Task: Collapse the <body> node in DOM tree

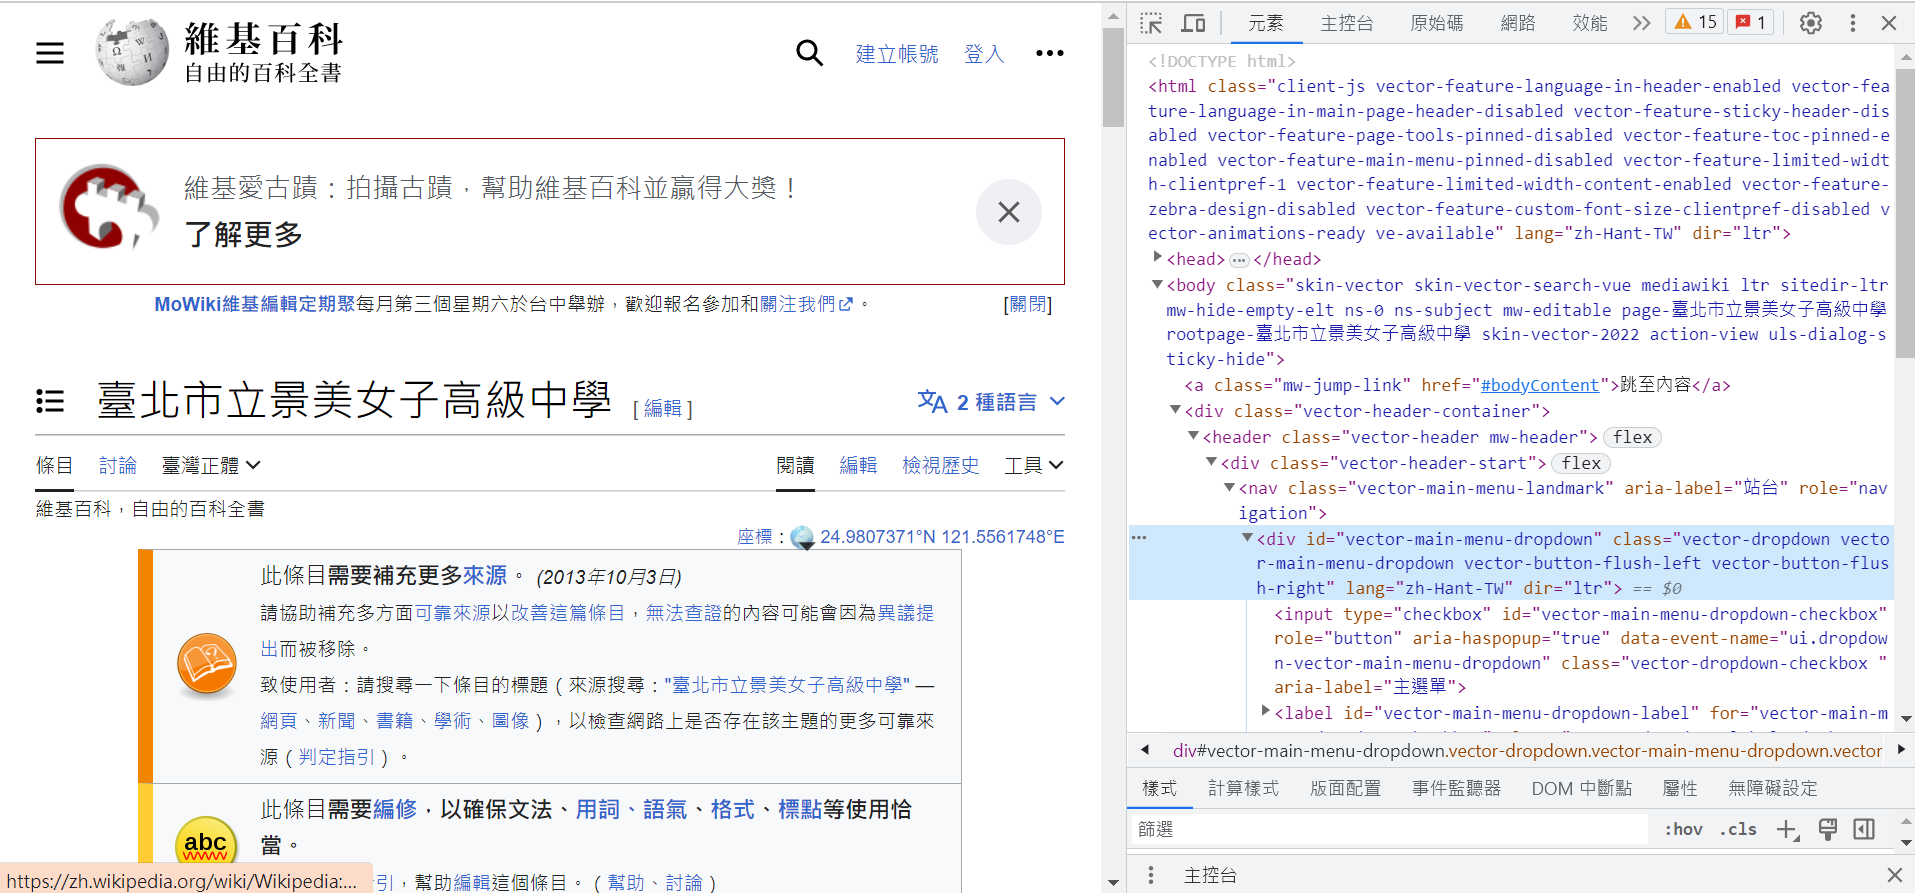Action: [x=1157, y=284]
